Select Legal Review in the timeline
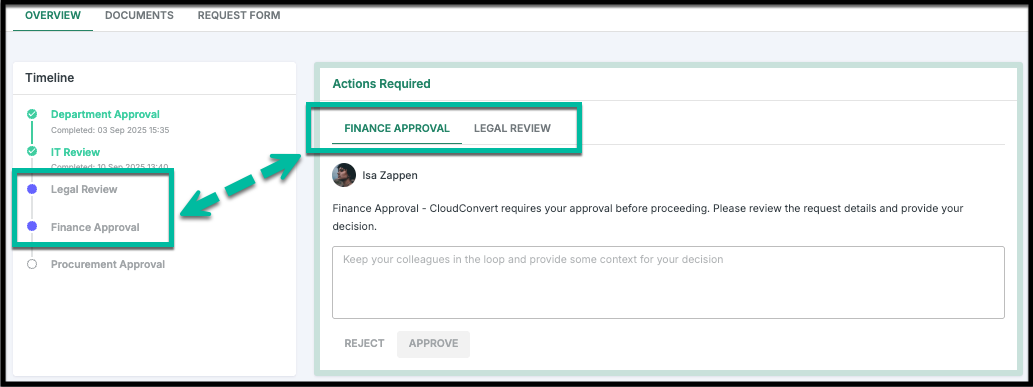 click(x=84, y=189)
